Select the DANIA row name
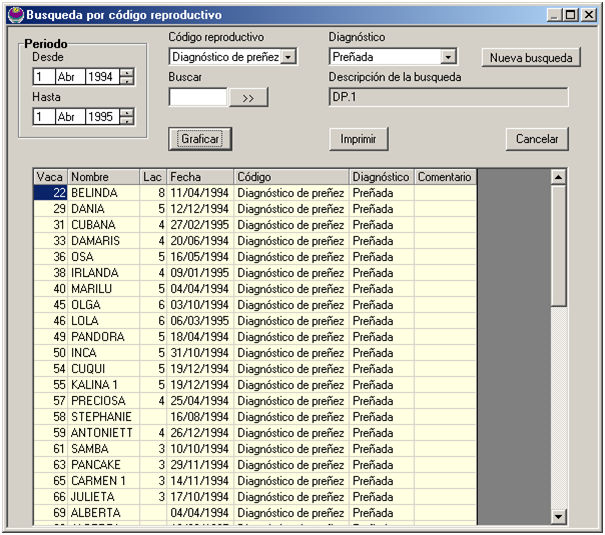605x535 pixels. [x=103, y=209]
